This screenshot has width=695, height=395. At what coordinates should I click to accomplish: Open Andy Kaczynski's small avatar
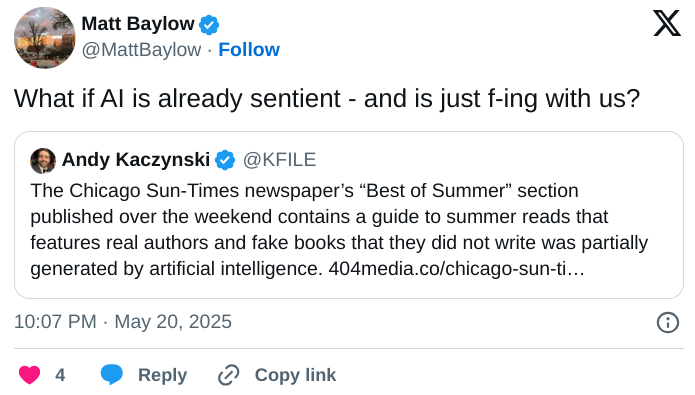tap(43, 160)
